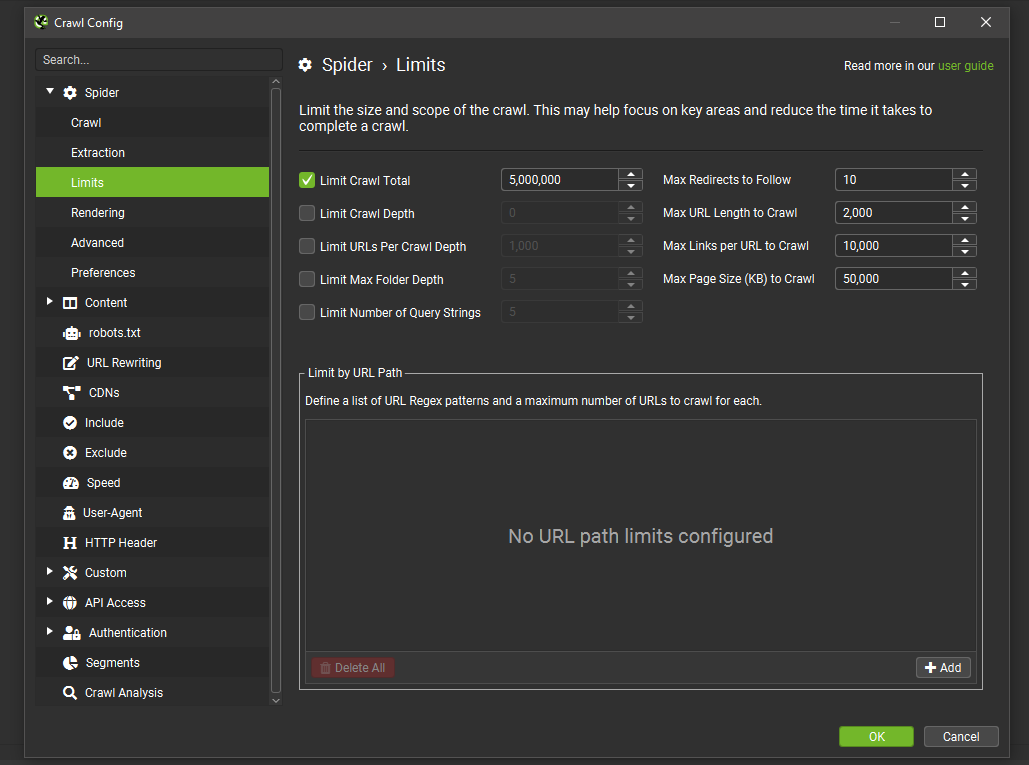1029x765 pixels.
Task: Click the sidebar Search field
Action: coord(159,60)
